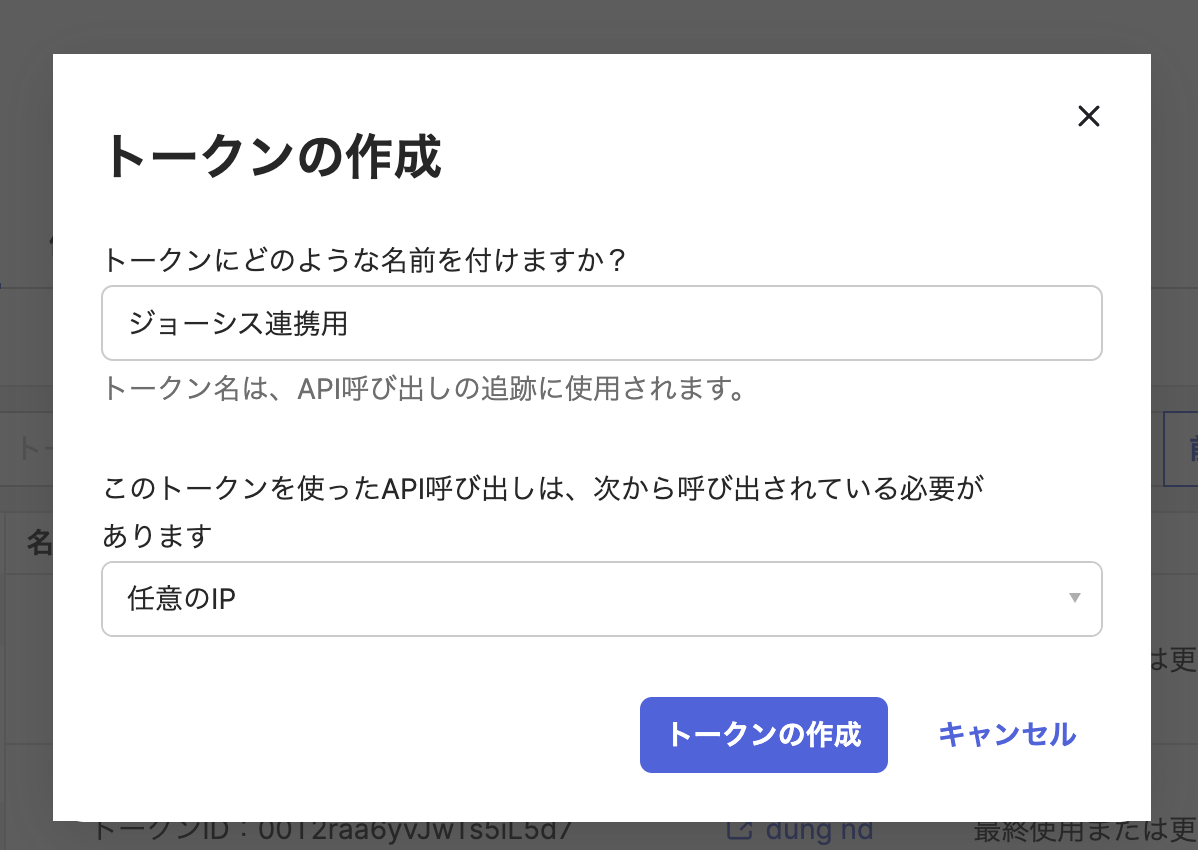Open the 任意のIP dropdown
1198x850 pixels.
[601, 599]
